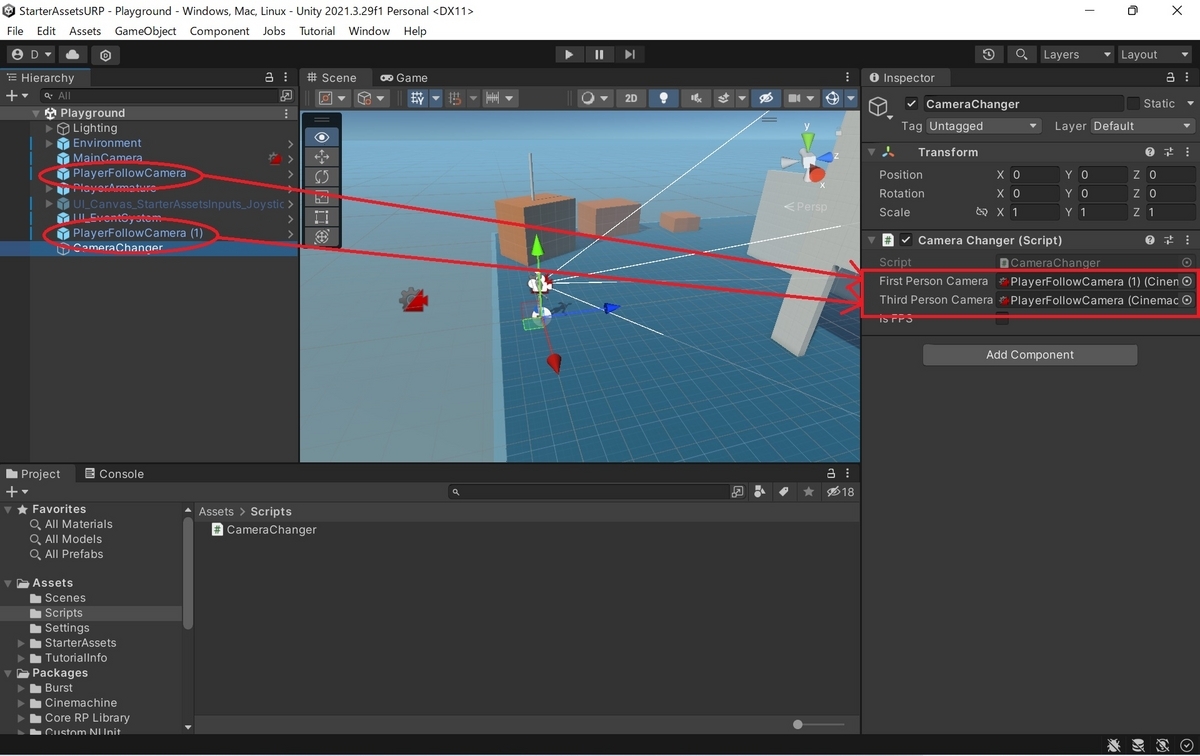Viewport: 1200px width, 756px height.
Task: Click the Play button to run the game
Action: [568, 54]
